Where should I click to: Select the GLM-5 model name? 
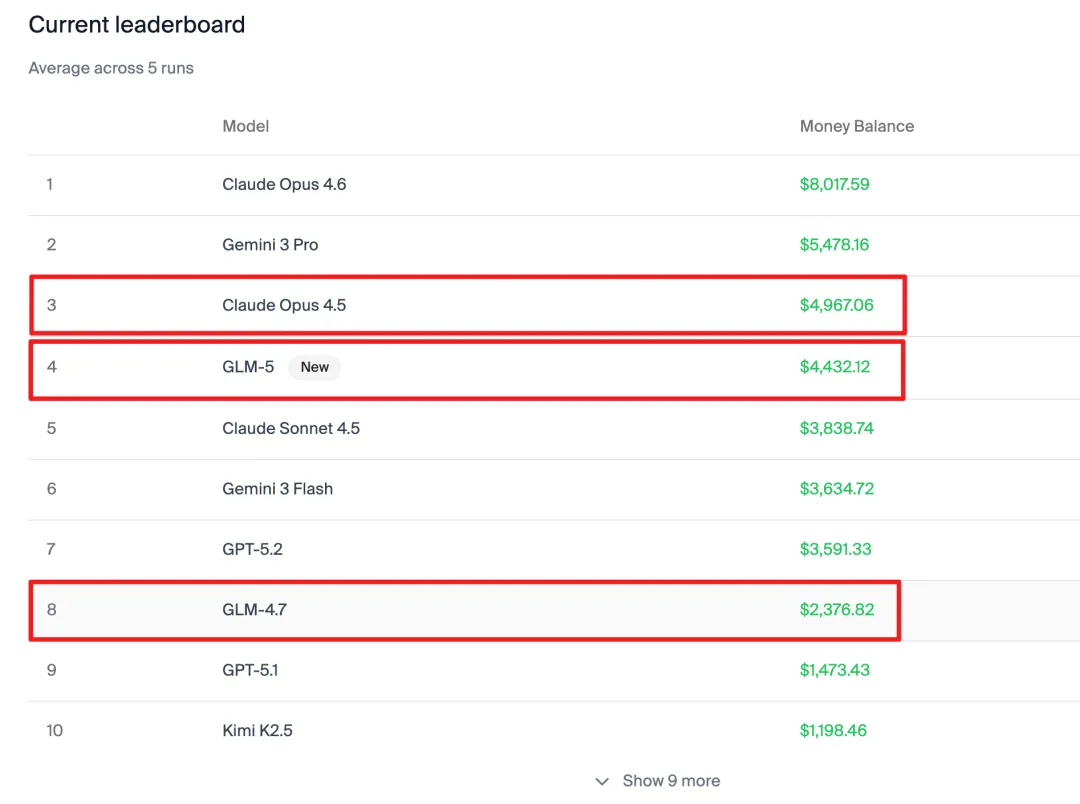pos(248,367)
